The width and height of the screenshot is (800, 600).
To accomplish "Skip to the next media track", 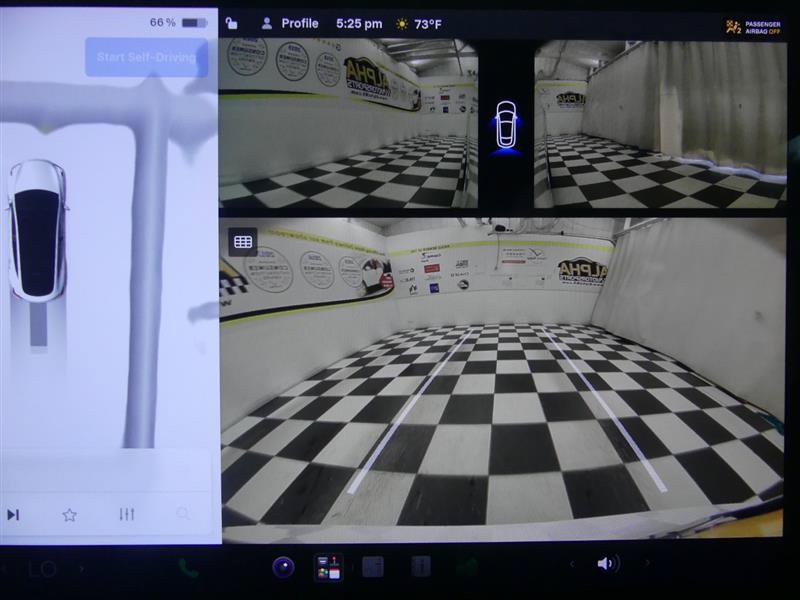I will tap(13, 515).
